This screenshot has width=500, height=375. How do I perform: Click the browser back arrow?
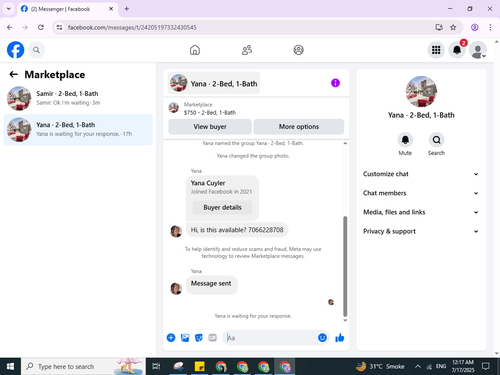point(10,27)
